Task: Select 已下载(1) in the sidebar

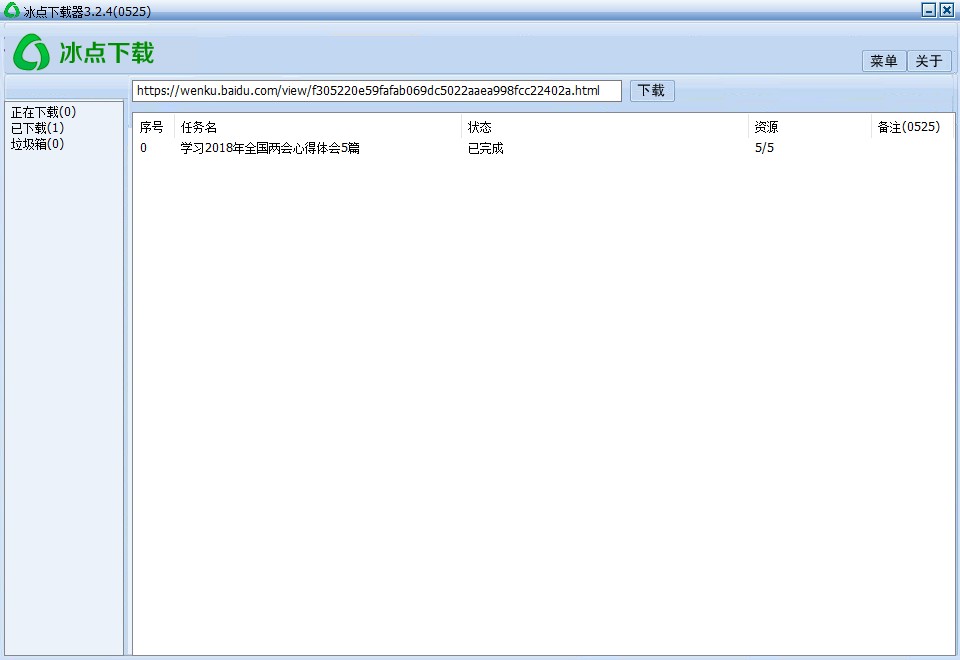Action: click(x=37, y=128)
